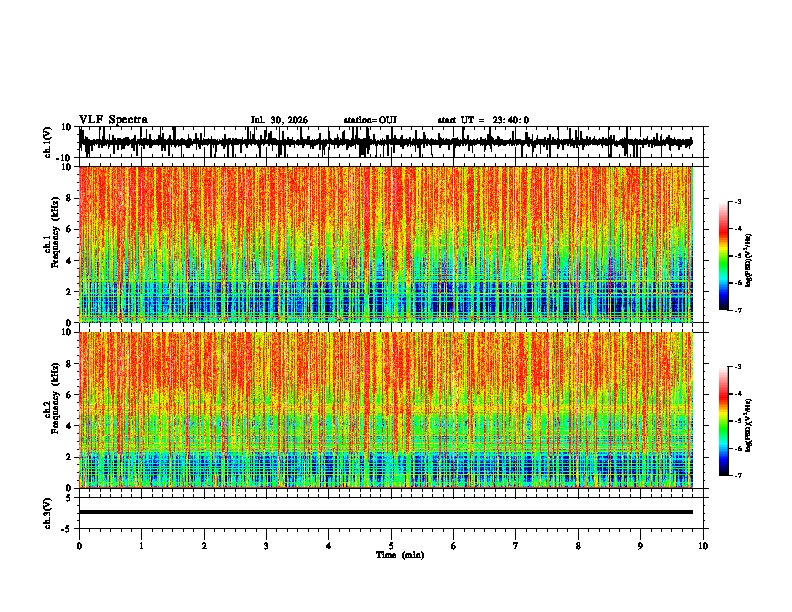
Task: Click the time axis tick label 6
Action: pyautogui.click(x=454, y=546)
